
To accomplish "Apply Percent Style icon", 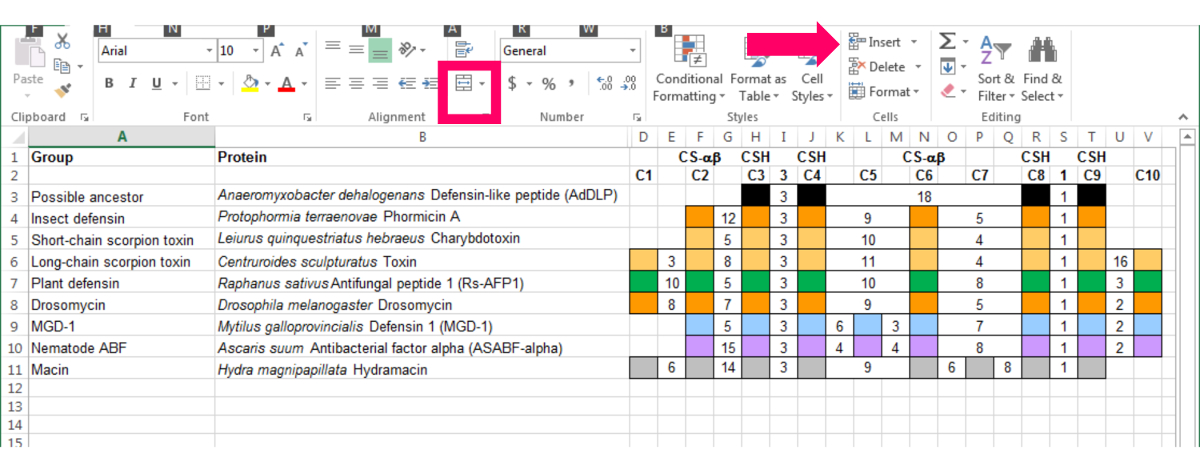I will [x=548, y=84].
